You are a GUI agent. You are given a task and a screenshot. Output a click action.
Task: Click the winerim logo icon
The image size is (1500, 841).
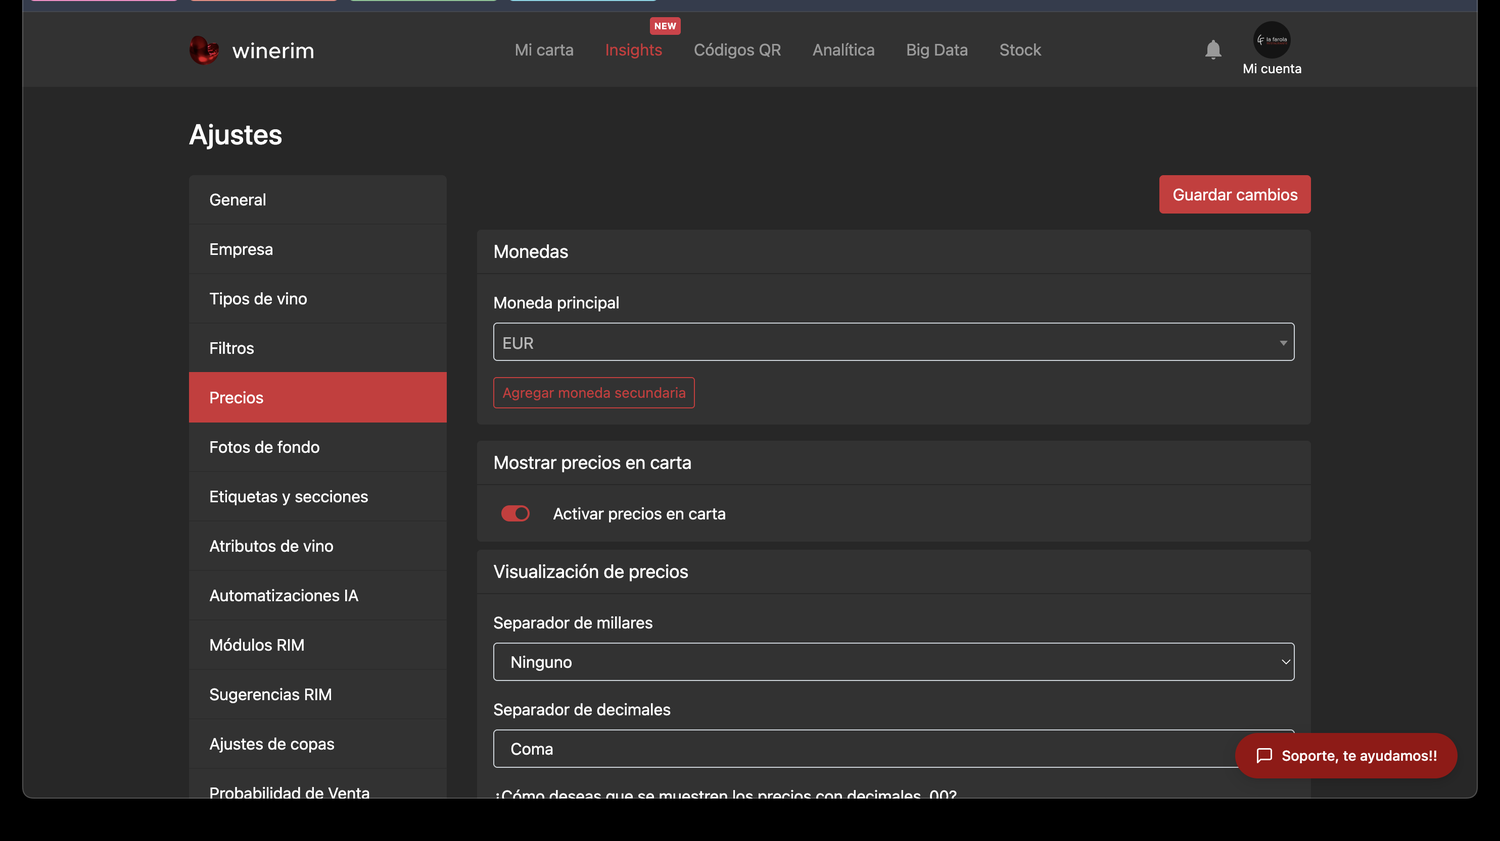204,50
